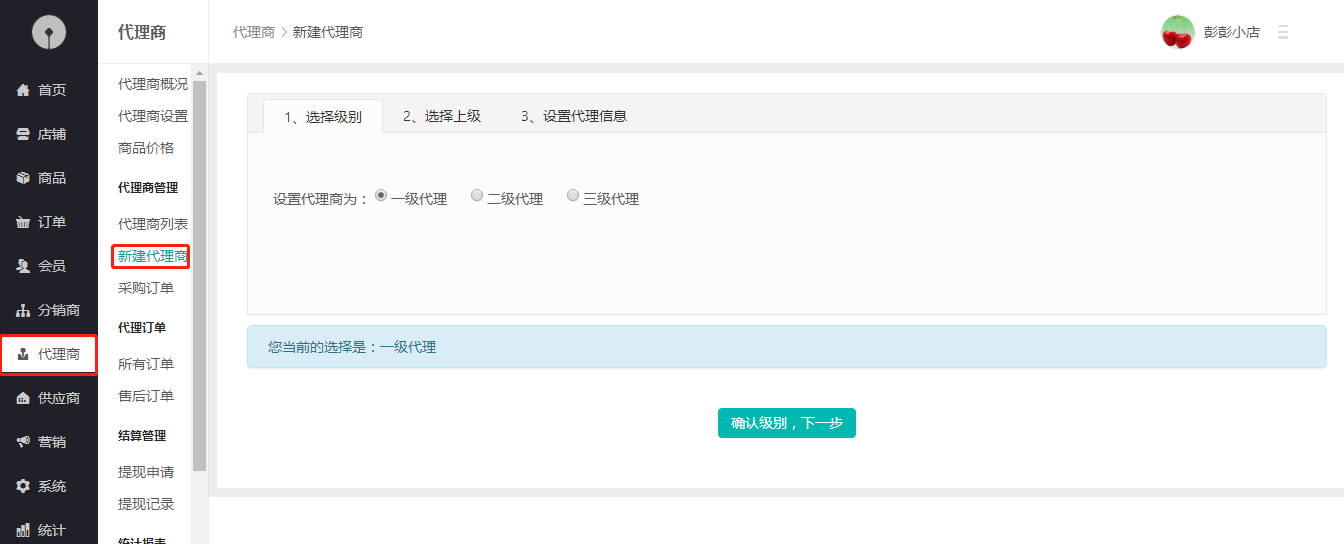
Task: Go to 提现申请 under 结算管理
Action: [146, 472]
